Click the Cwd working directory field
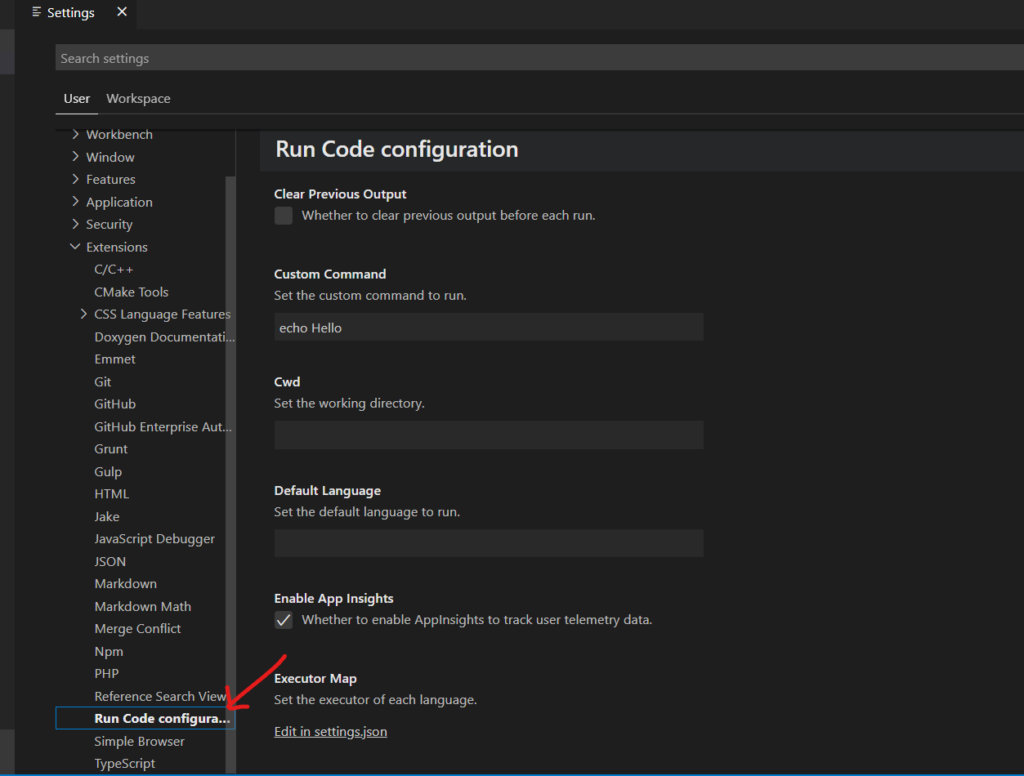The height and width of the screenshot is (776, 1024). (x=488, y=435)
